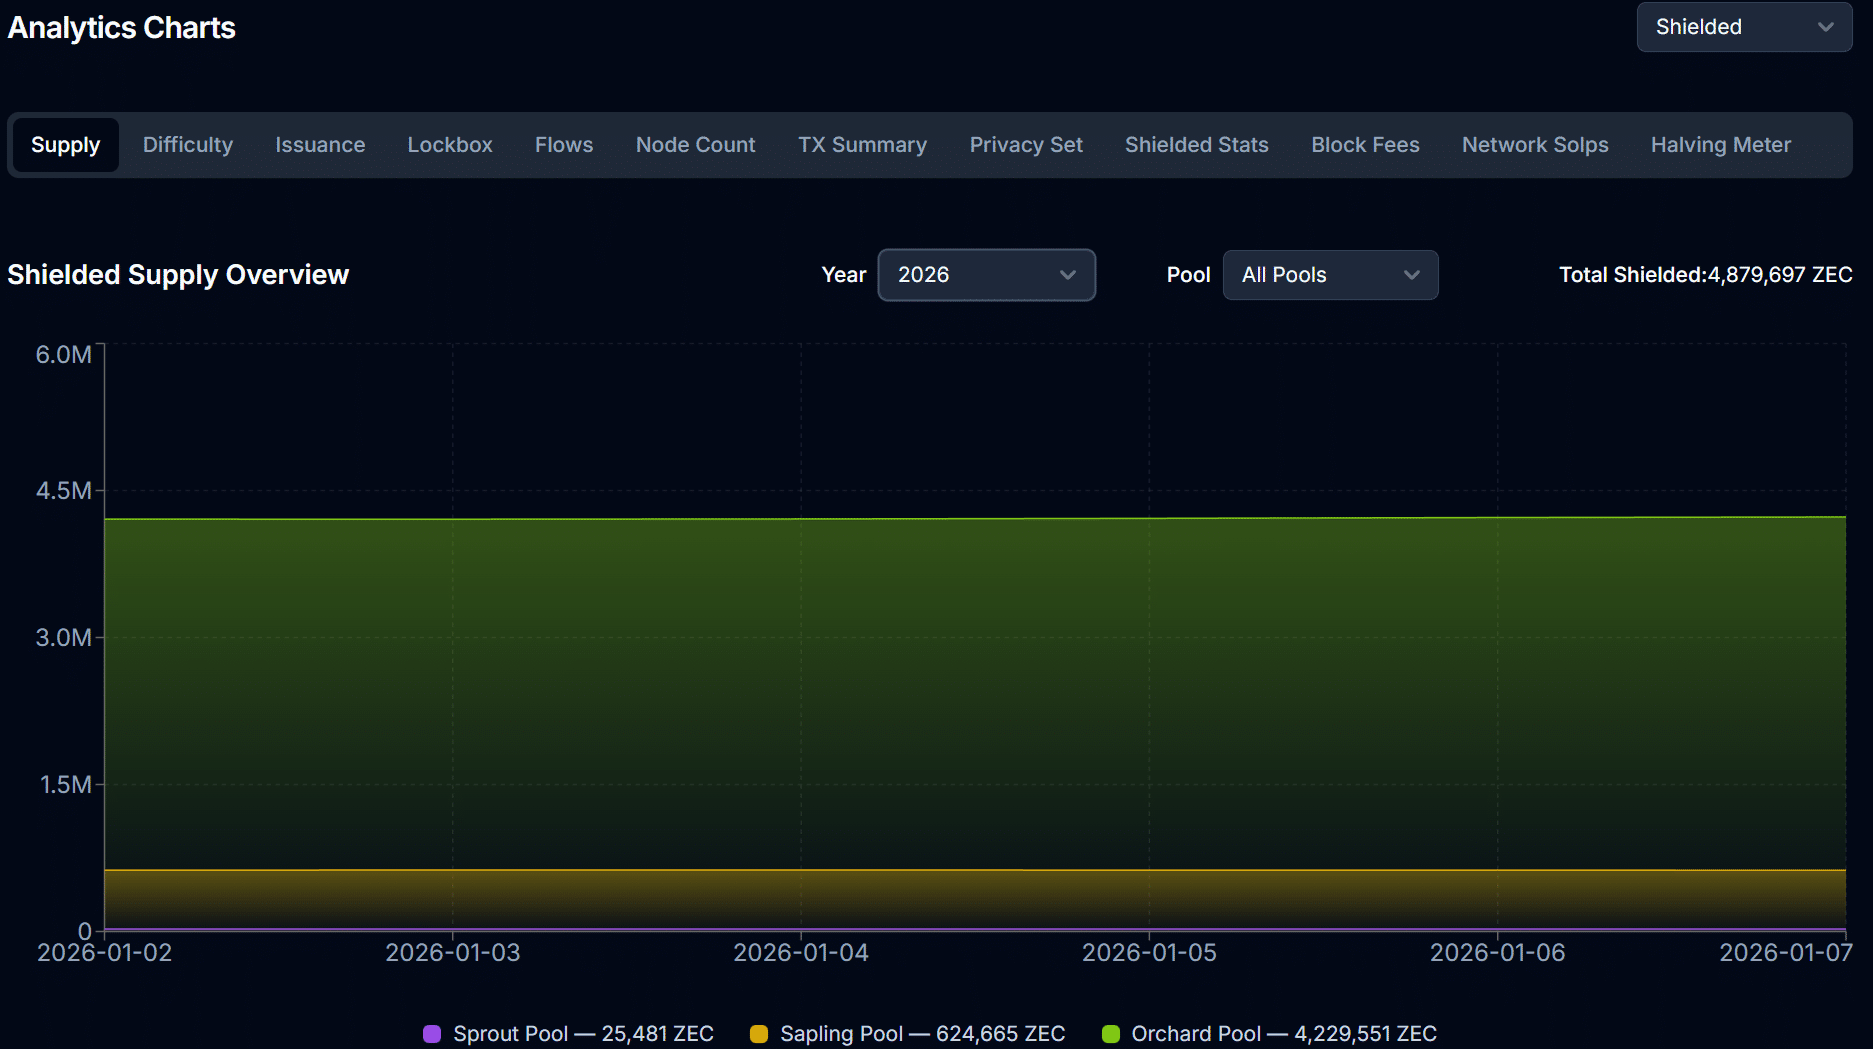Show the Network Solps tab
This screenshot has width=1873, height=1049.
click(x=1535, y=145)
